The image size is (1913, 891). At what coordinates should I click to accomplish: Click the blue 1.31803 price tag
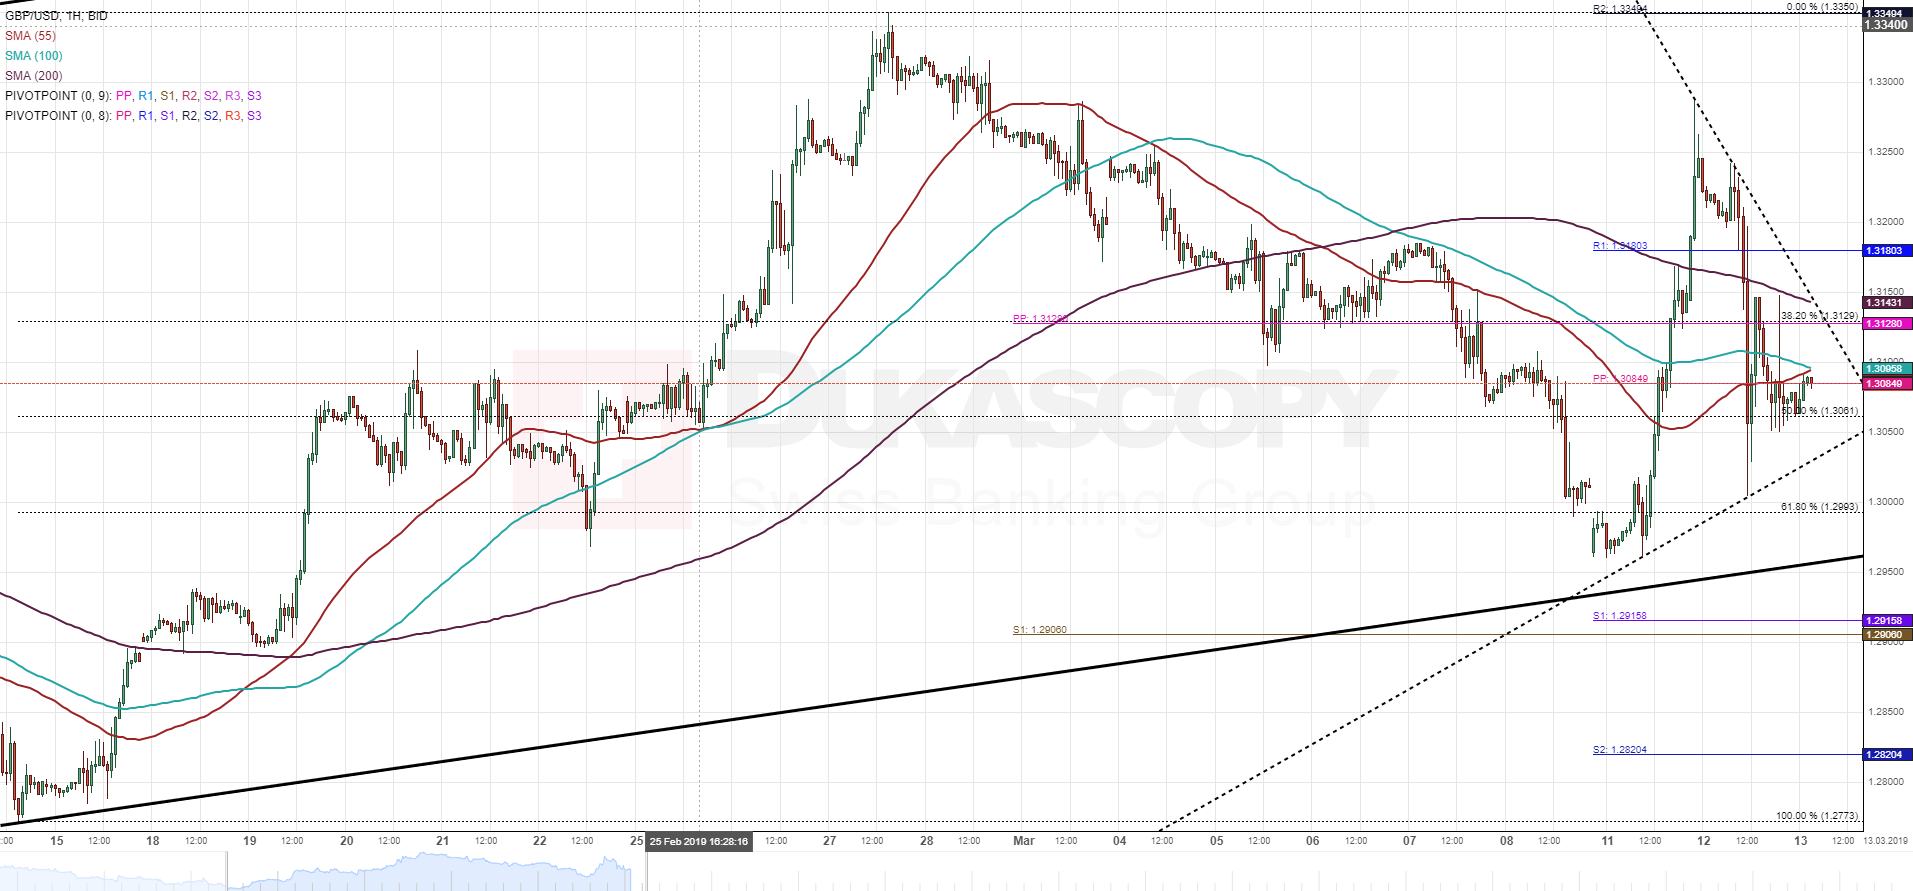pos(1886,251)
